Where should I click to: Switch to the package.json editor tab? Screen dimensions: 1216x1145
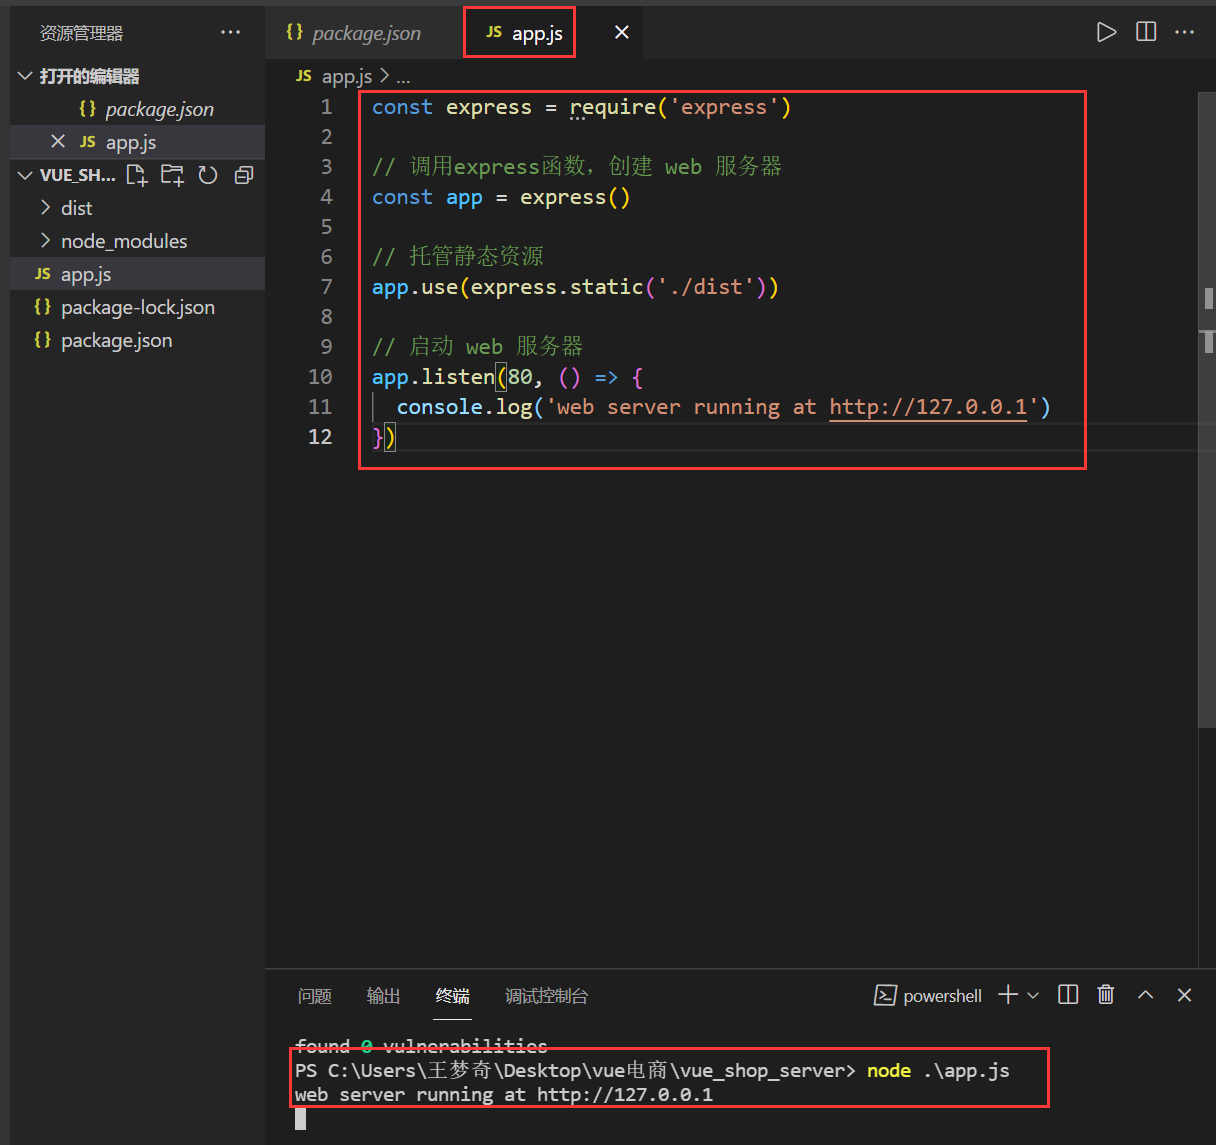point(365,33)
